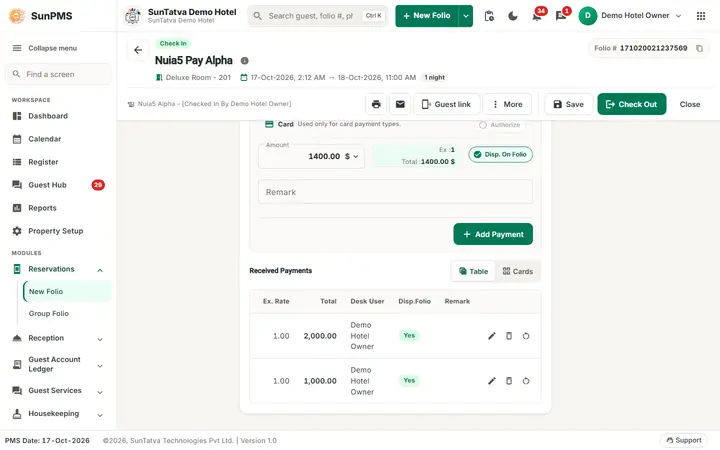Copy the folio number icon
Viewport: 720px width, 450px height.
(x=699, y=48)
